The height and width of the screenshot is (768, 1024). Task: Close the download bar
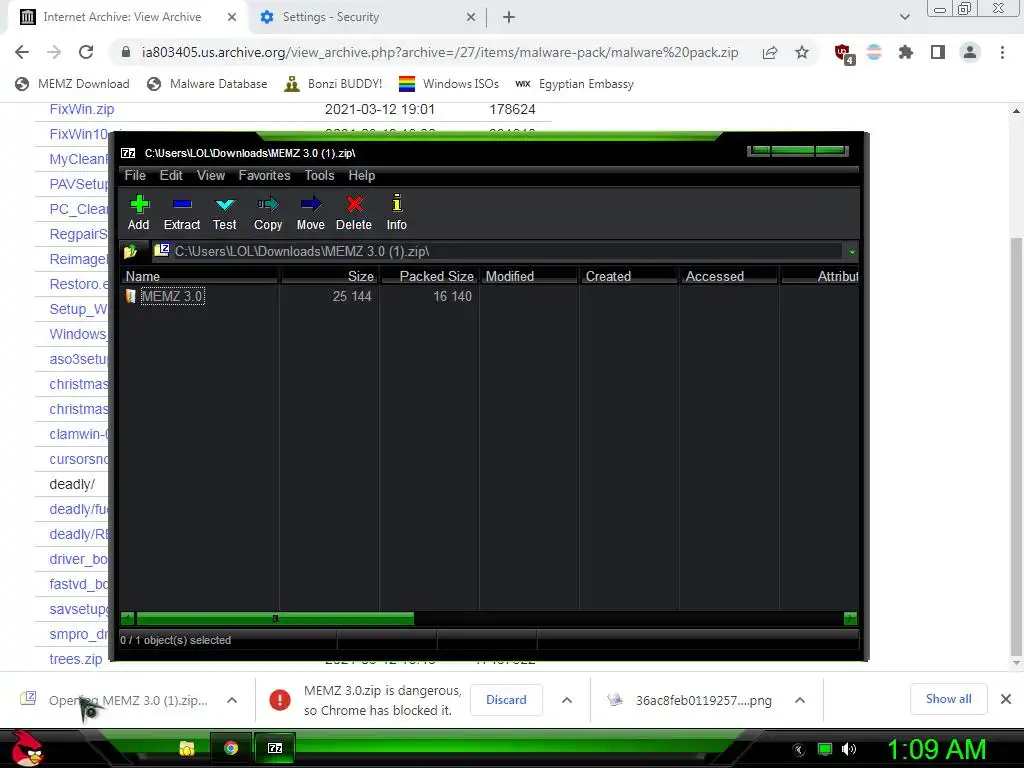[x=1006, y=699]
